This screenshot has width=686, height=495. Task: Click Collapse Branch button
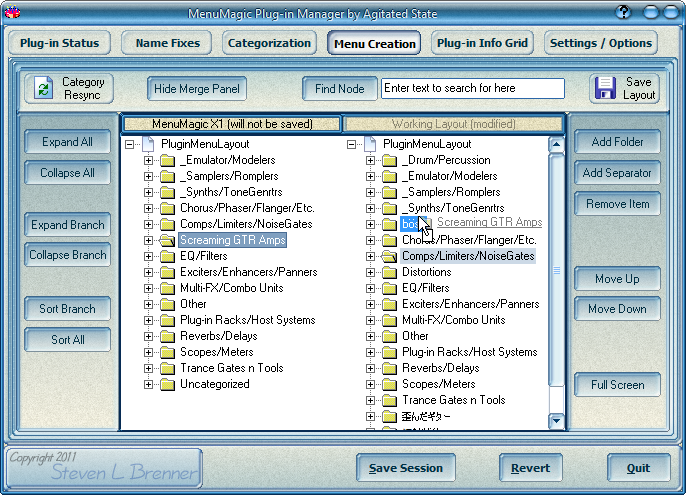coord(67,255)
